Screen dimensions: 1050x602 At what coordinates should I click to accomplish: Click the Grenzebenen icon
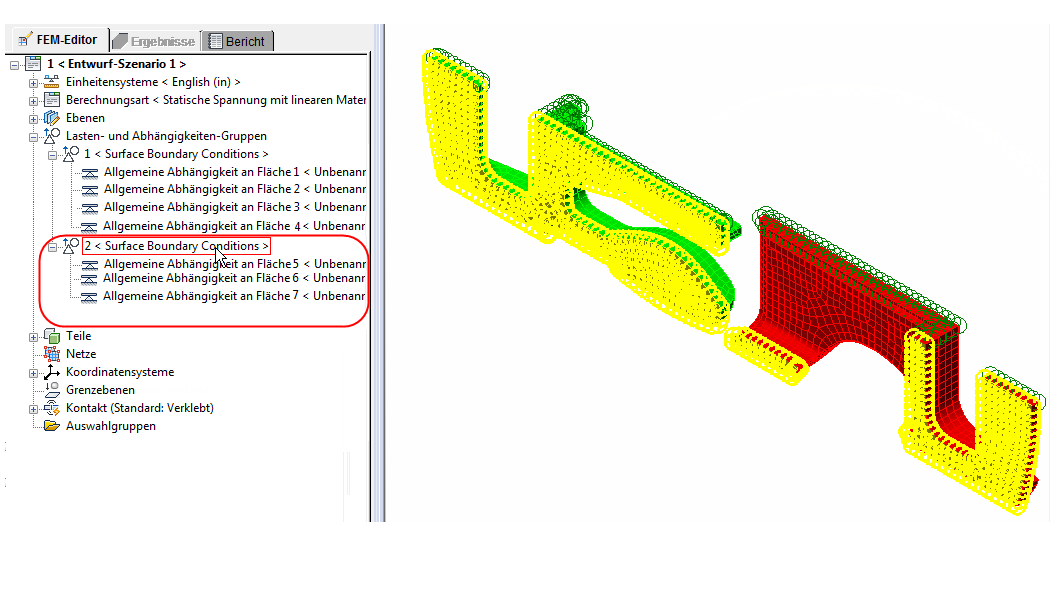(52, 390)
